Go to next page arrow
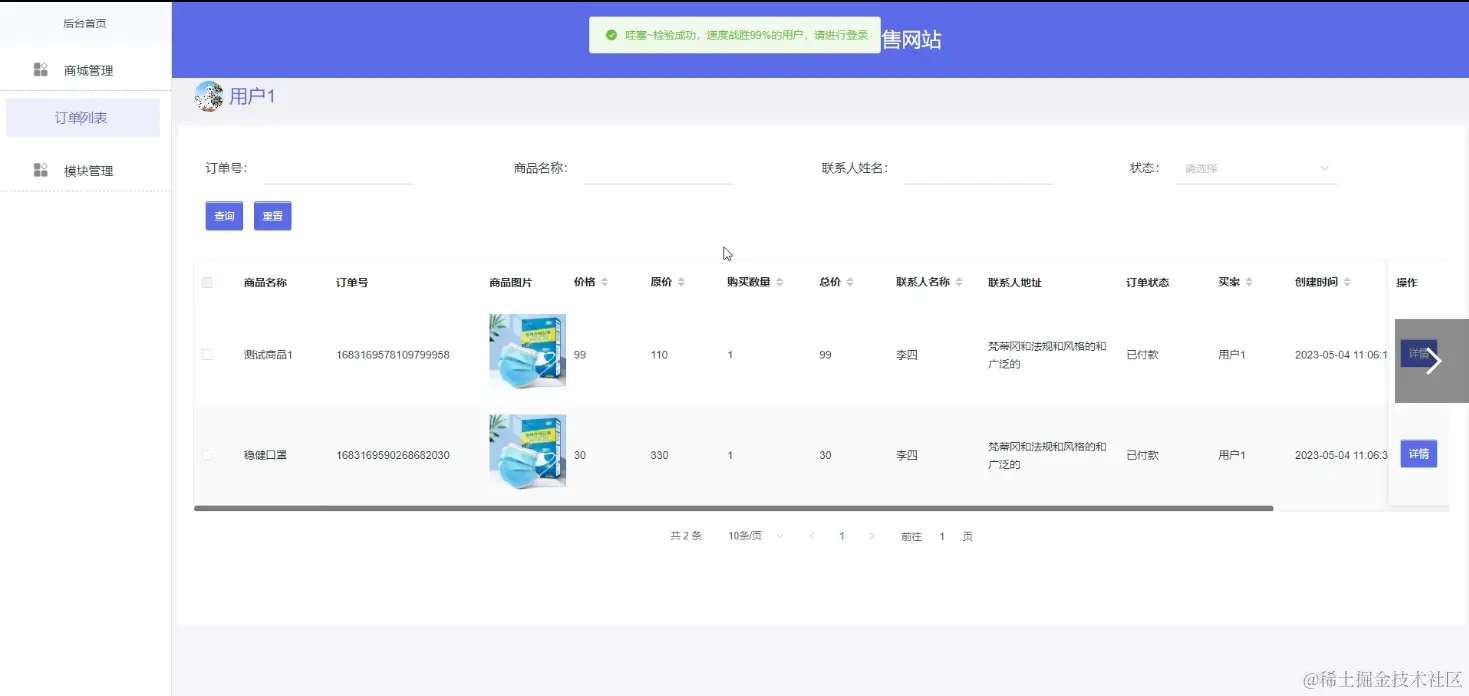 pyautogui.click(x=872, y=536)
